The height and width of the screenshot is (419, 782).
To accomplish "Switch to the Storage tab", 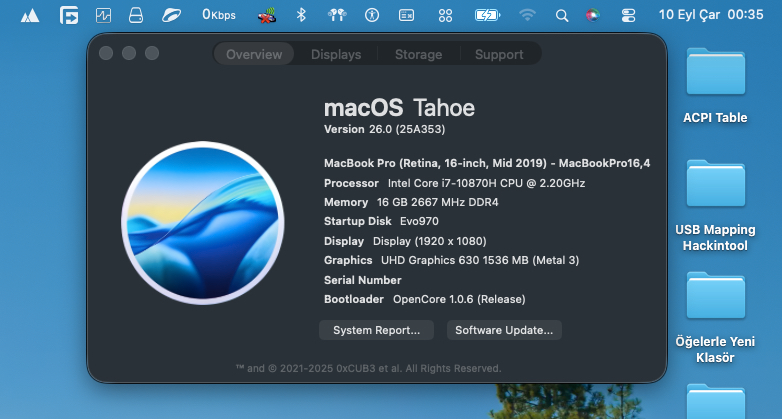I will pos(418,54).
